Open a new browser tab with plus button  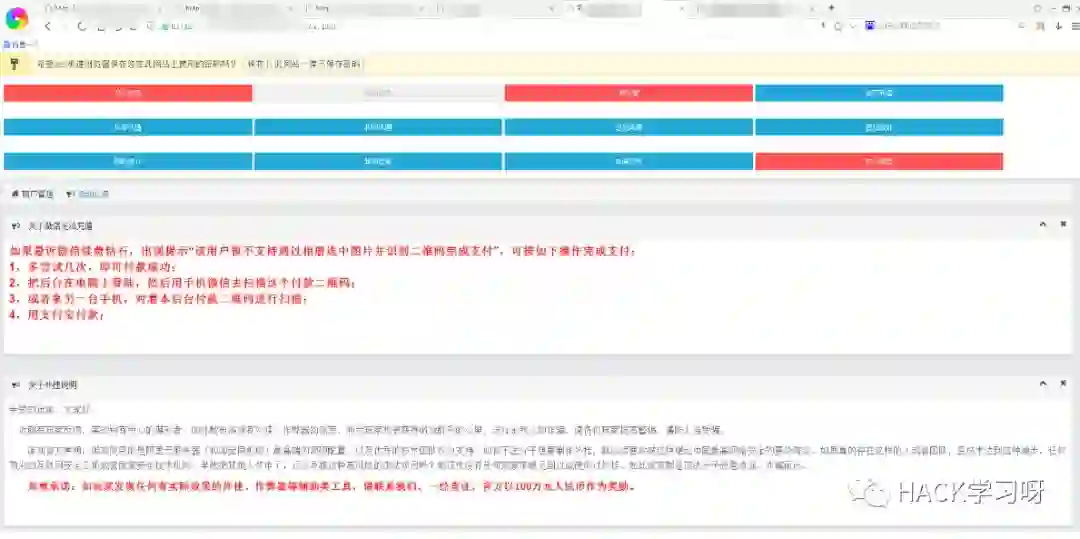pyautogui.click(x=831, y=8)
